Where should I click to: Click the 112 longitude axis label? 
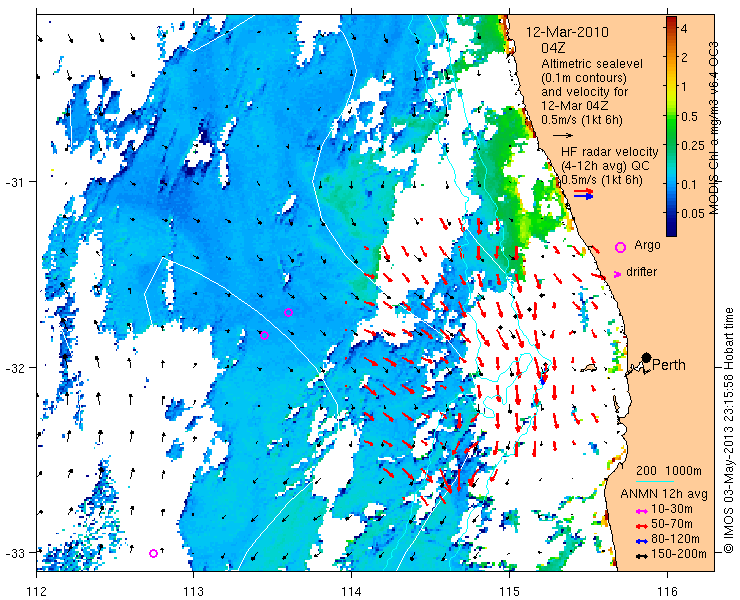(36, 591)
